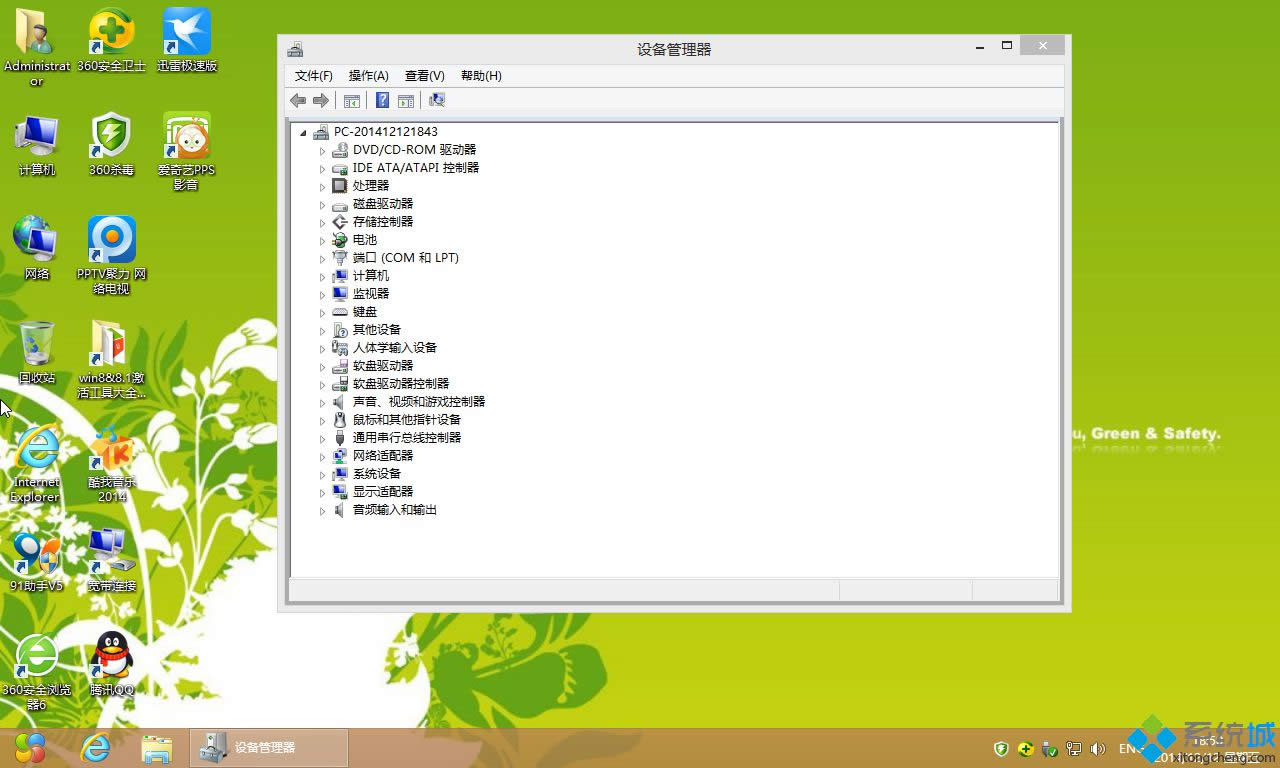Open the 操作(A) menu
Image resolution: width=1280 pixels, height=768 pixels.
pos(368,75)
